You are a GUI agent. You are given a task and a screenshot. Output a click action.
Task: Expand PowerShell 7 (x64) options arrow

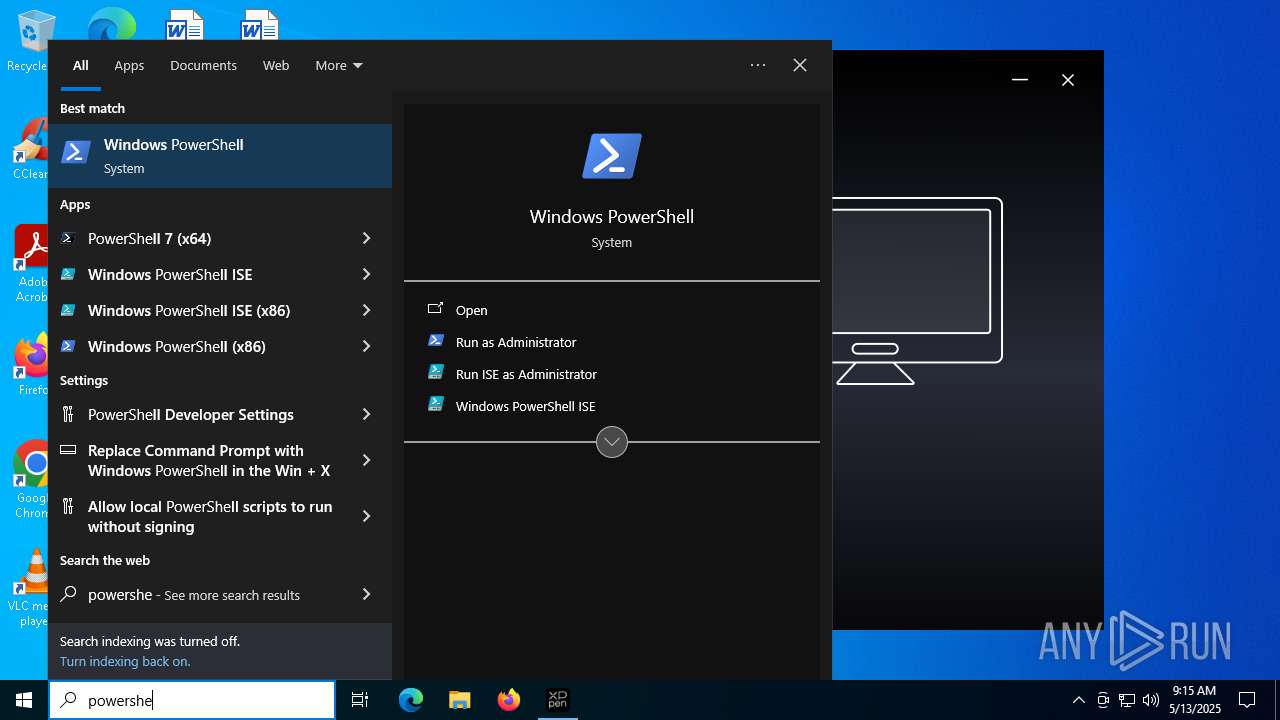coord(366,238)
